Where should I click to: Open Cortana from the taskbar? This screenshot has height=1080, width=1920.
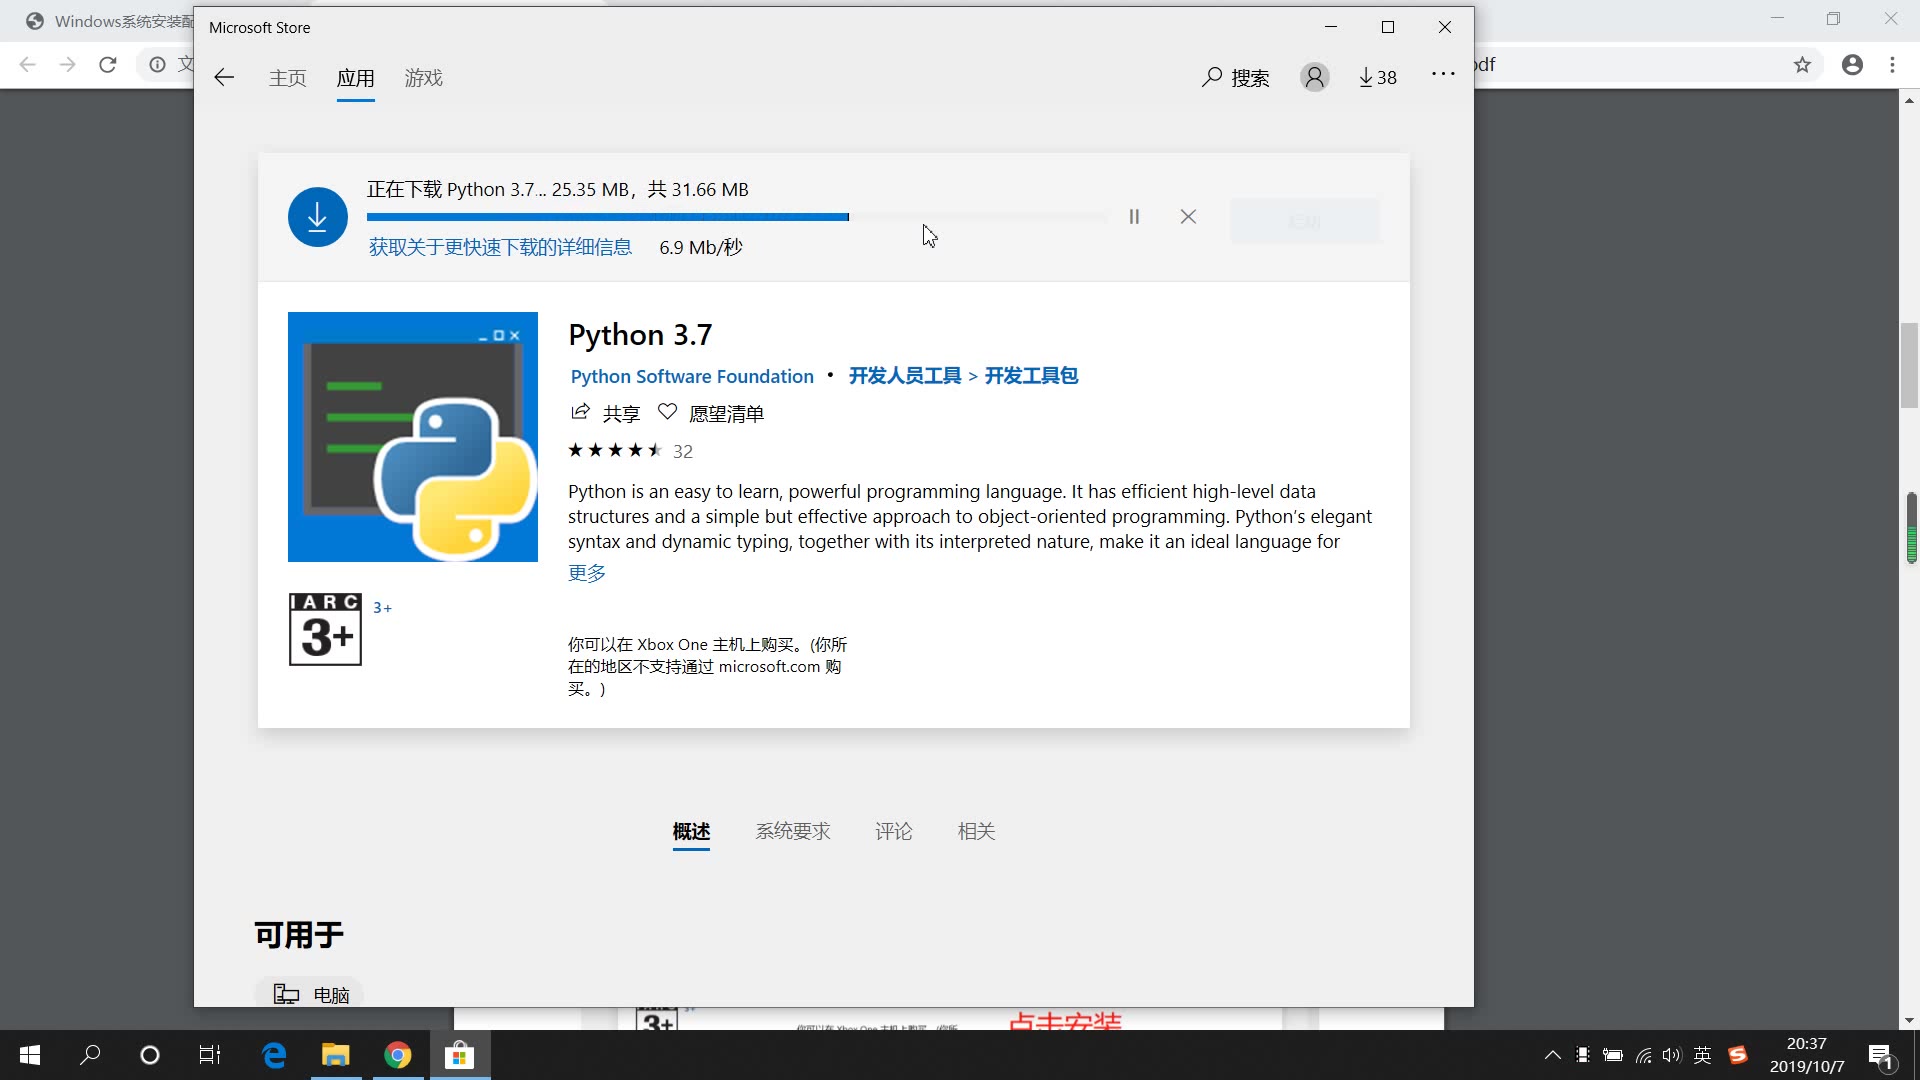tap(150, 1055)
